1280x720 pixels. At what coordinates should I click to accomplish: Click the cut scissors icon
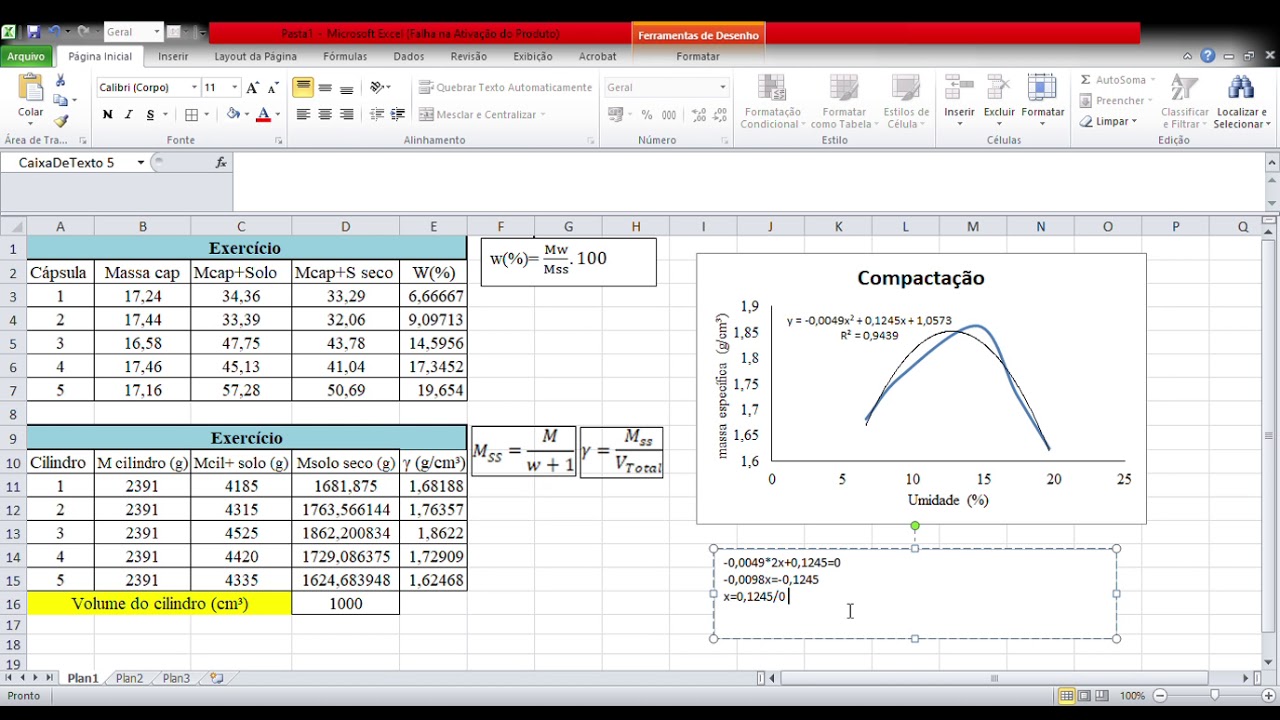click(61, 80)
